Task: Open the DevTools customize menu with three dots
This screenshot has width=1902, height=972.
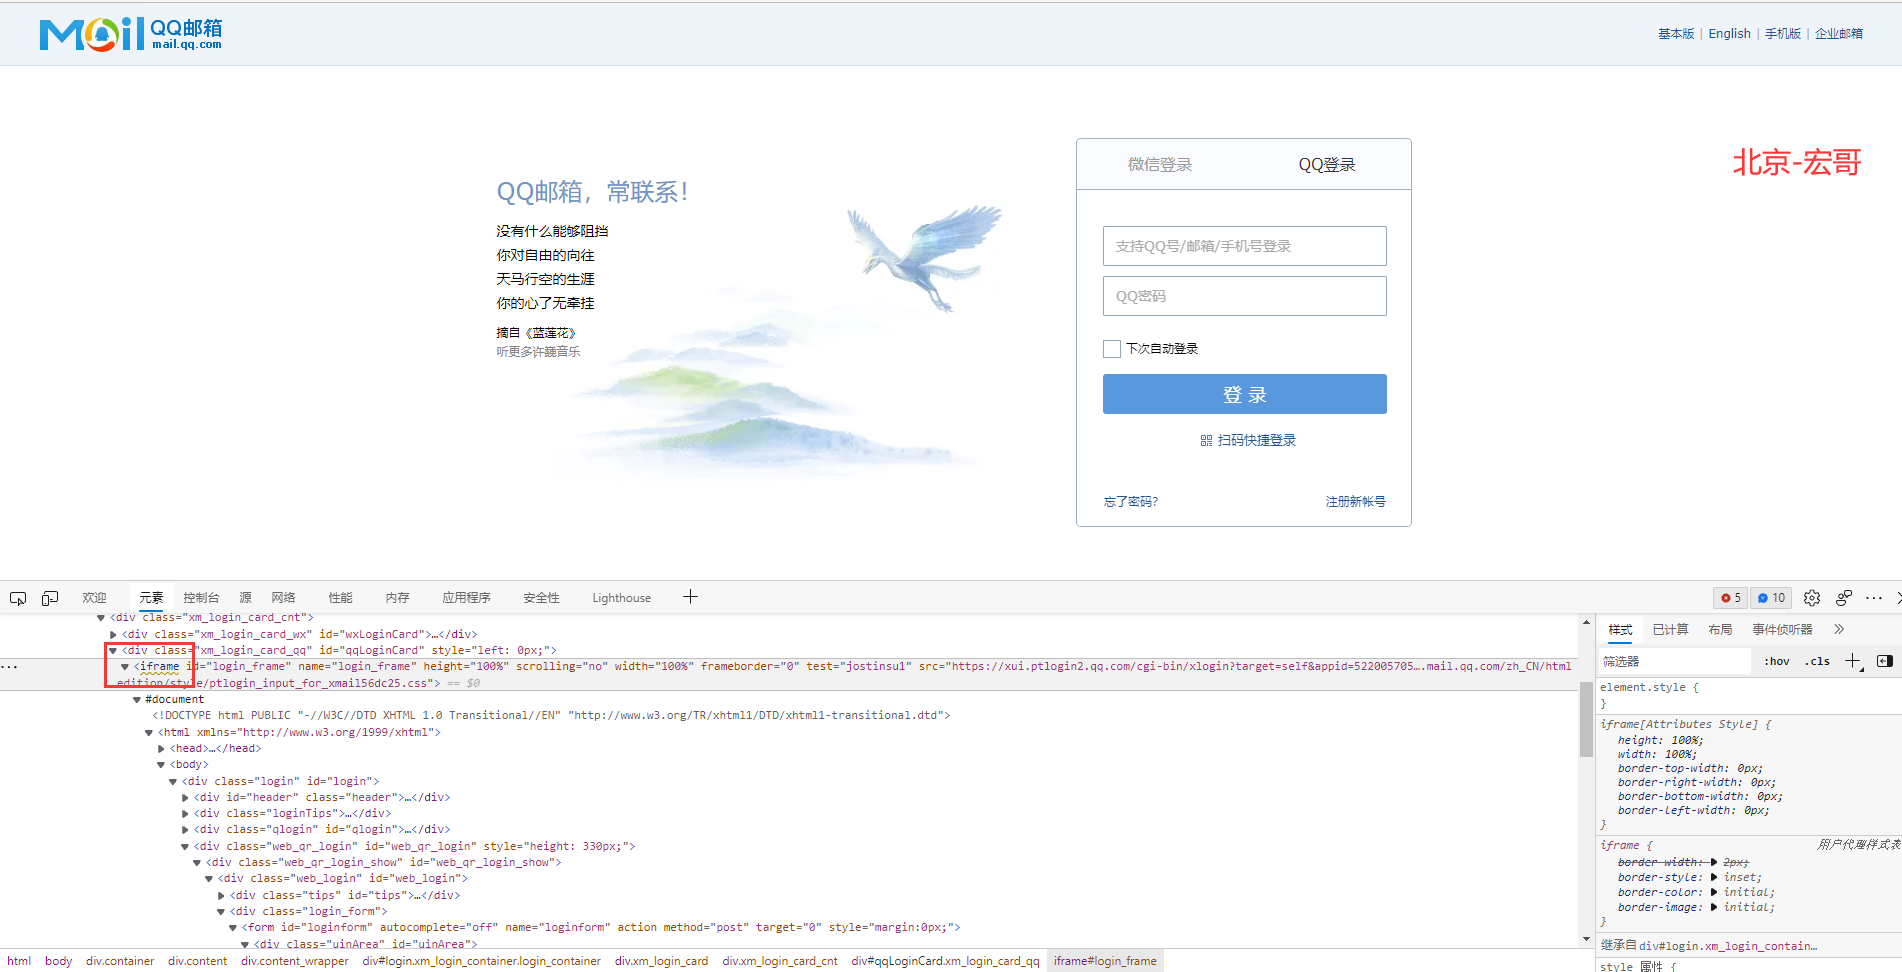Action: point(1874,597)
